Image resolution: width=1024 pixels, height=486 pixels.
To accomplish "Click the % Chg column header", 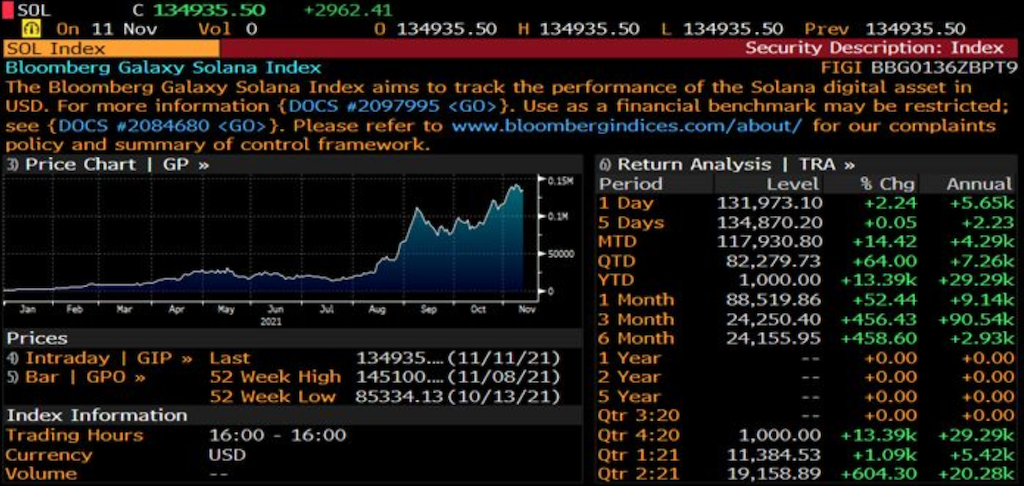I will tap(889, 184).
